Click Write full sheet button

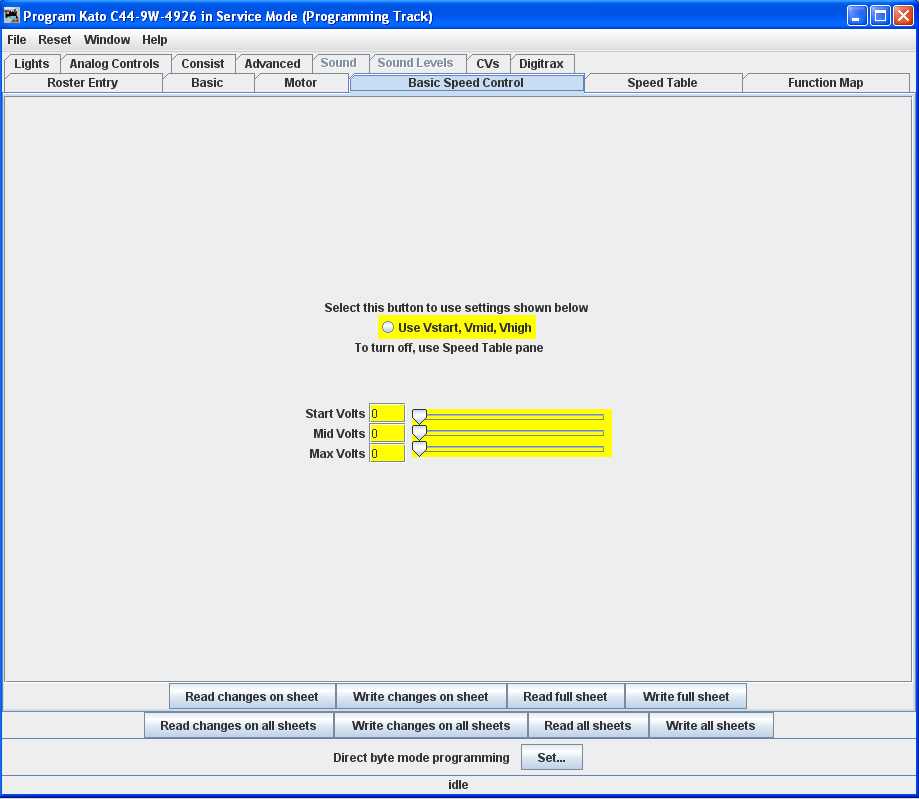(x=686, y=697)
